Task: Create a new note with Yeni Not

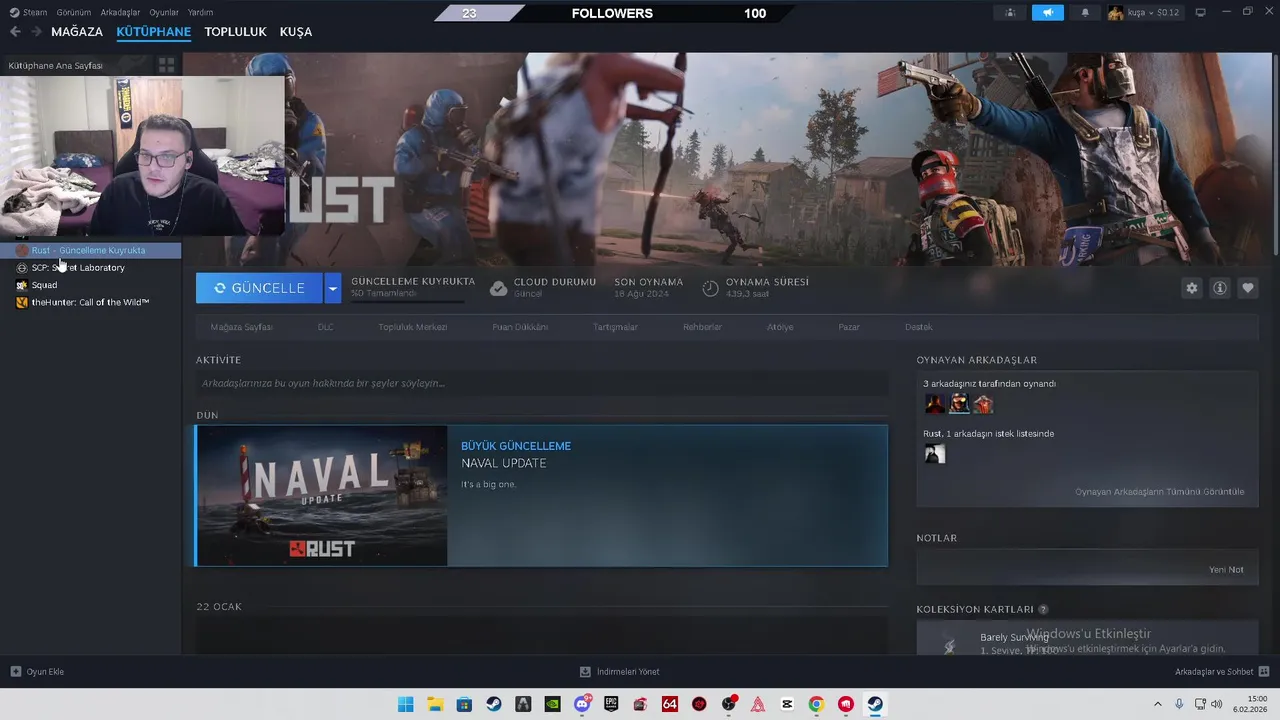Action: pos(1226,570)
